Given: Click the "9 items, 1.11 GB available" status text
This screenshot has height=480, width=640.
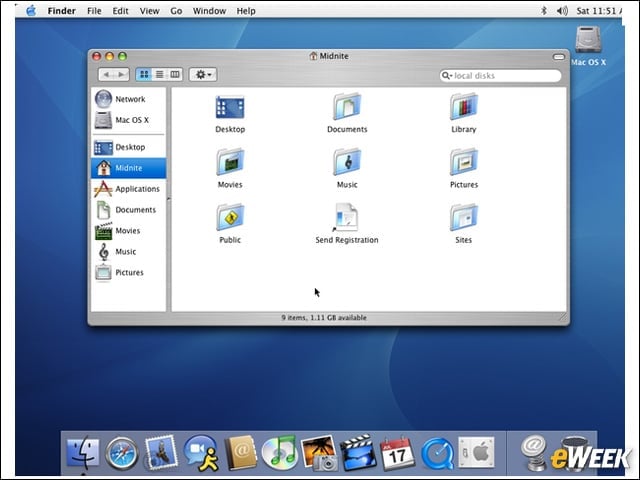Looking at the screenshot, I should 324,318.
